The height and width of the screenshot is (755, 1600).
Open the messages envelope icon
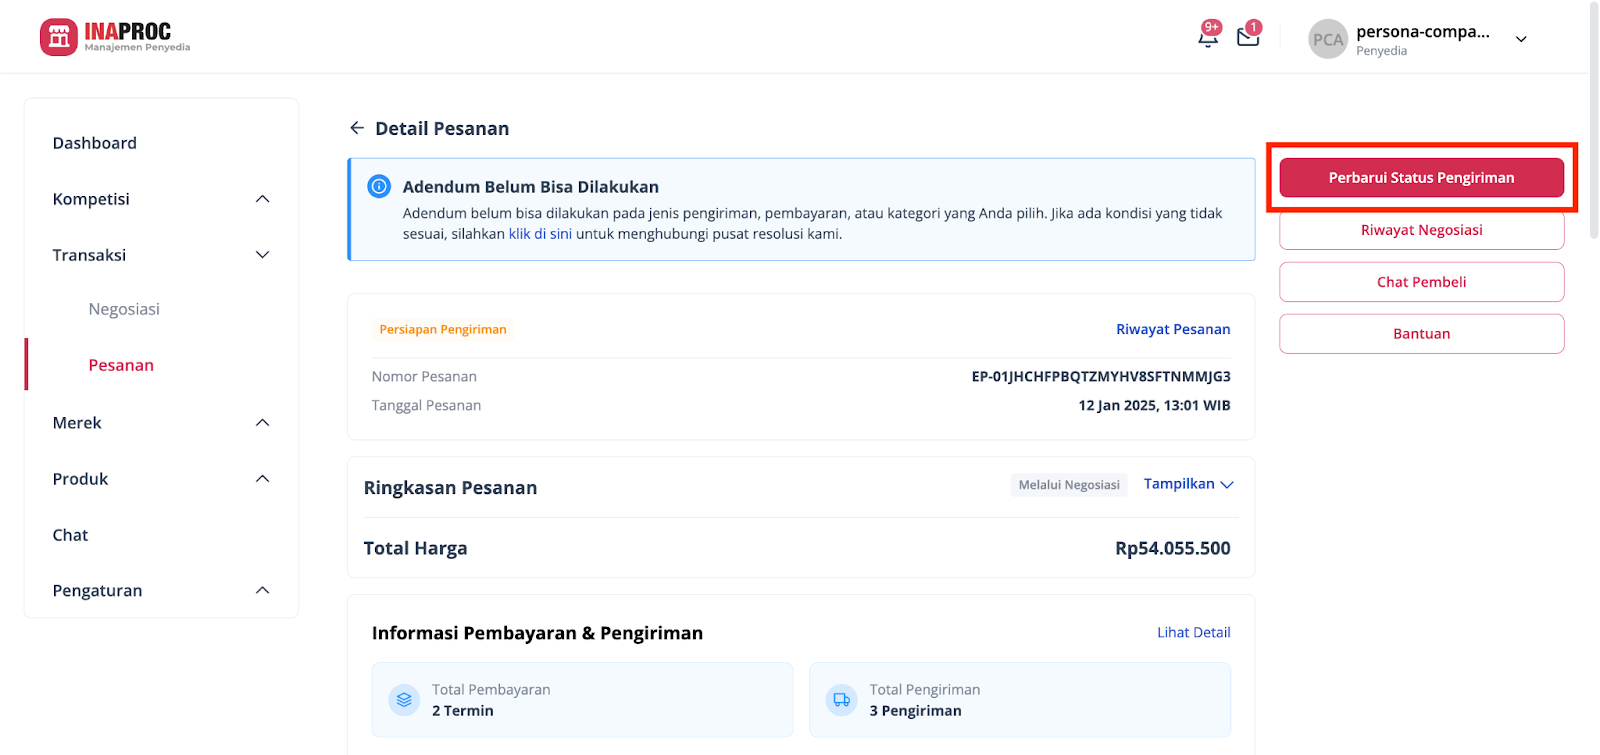point(1248,37)
